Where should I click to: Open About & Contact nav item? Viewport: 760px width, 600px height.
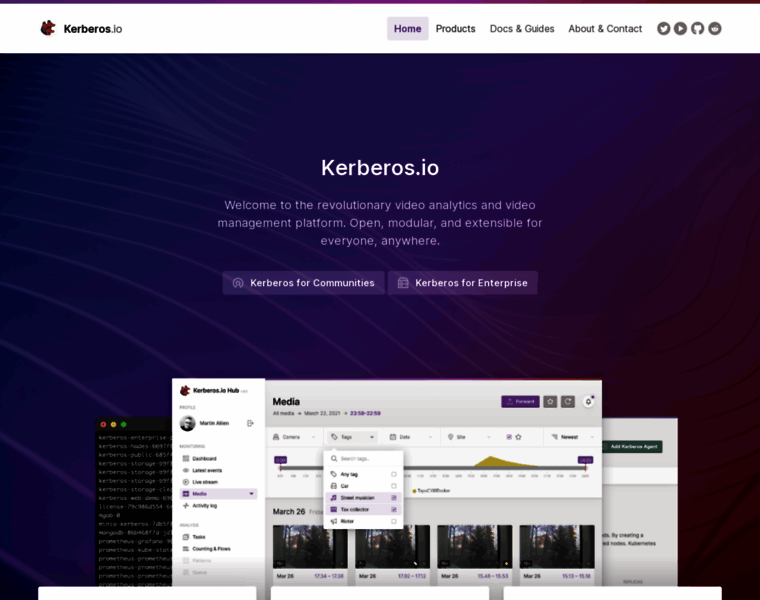tap(605, 29)
